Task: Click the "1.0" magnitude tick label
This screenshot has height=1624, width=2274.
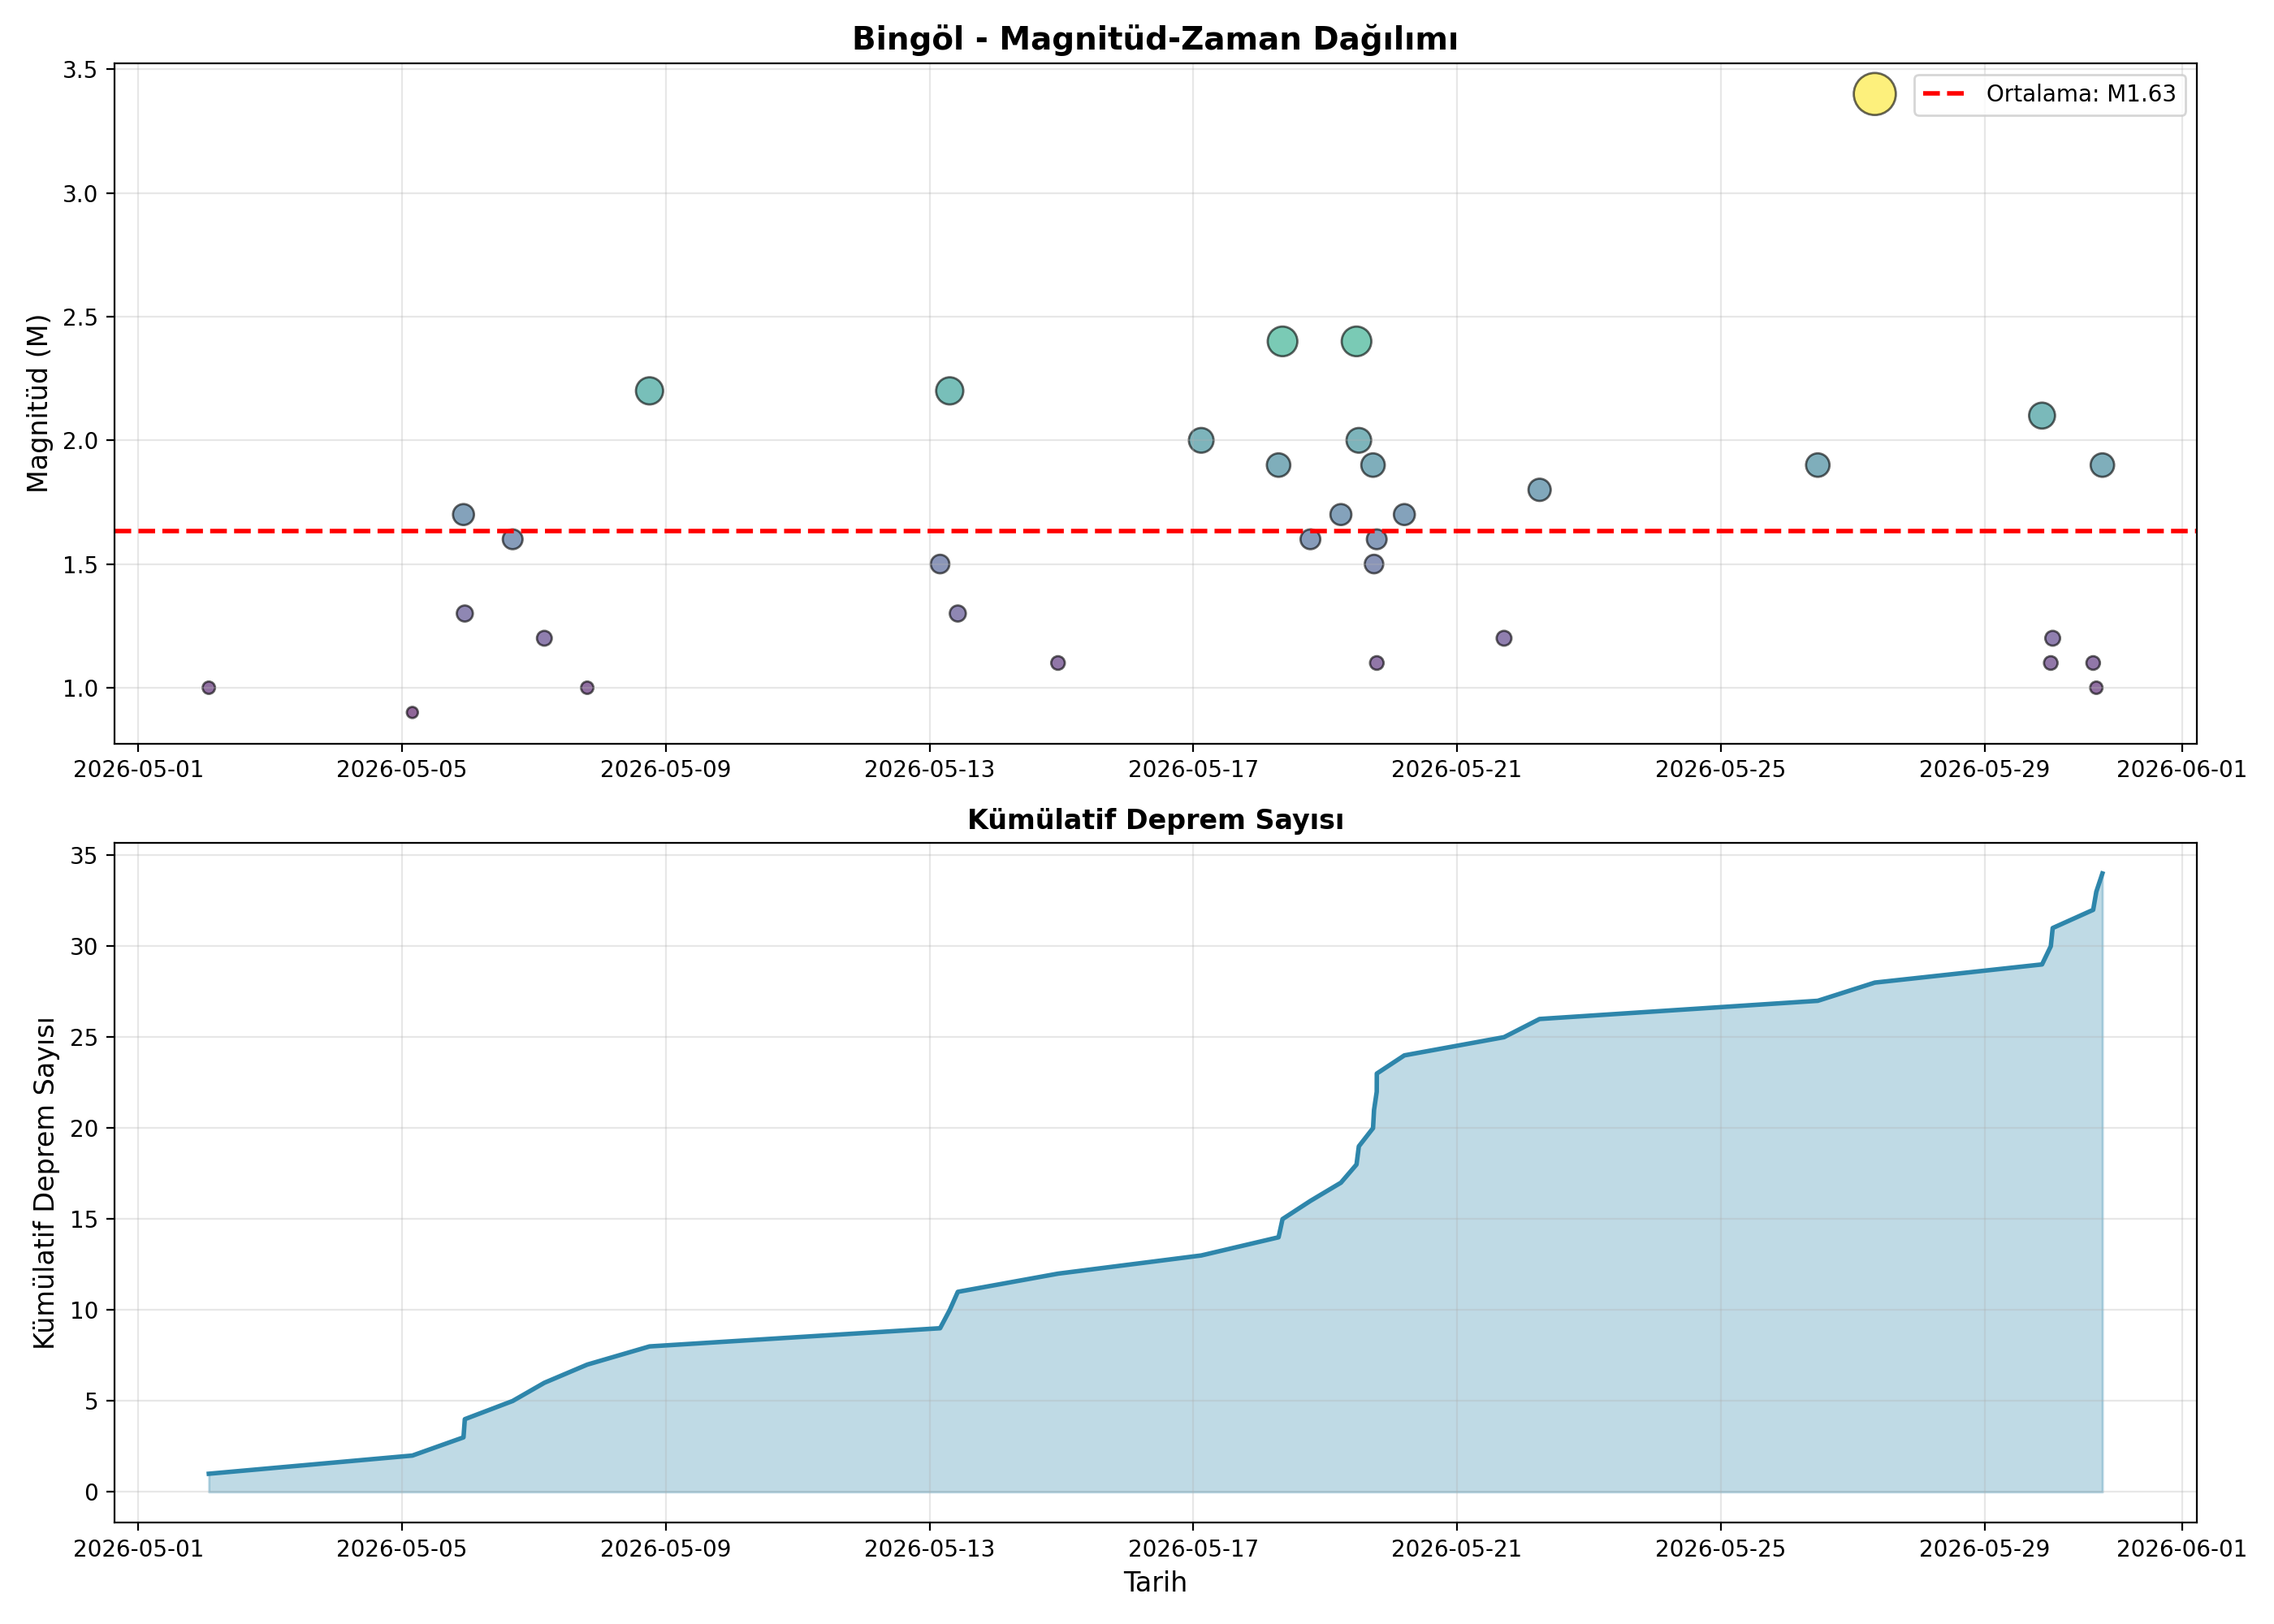Action: coord(80,688)
